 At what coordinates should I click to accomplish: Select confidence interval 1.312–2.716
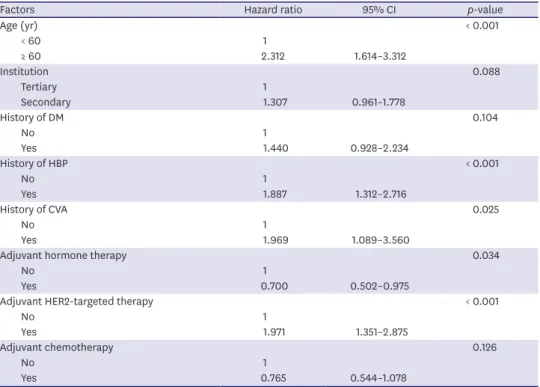[381, 194]
